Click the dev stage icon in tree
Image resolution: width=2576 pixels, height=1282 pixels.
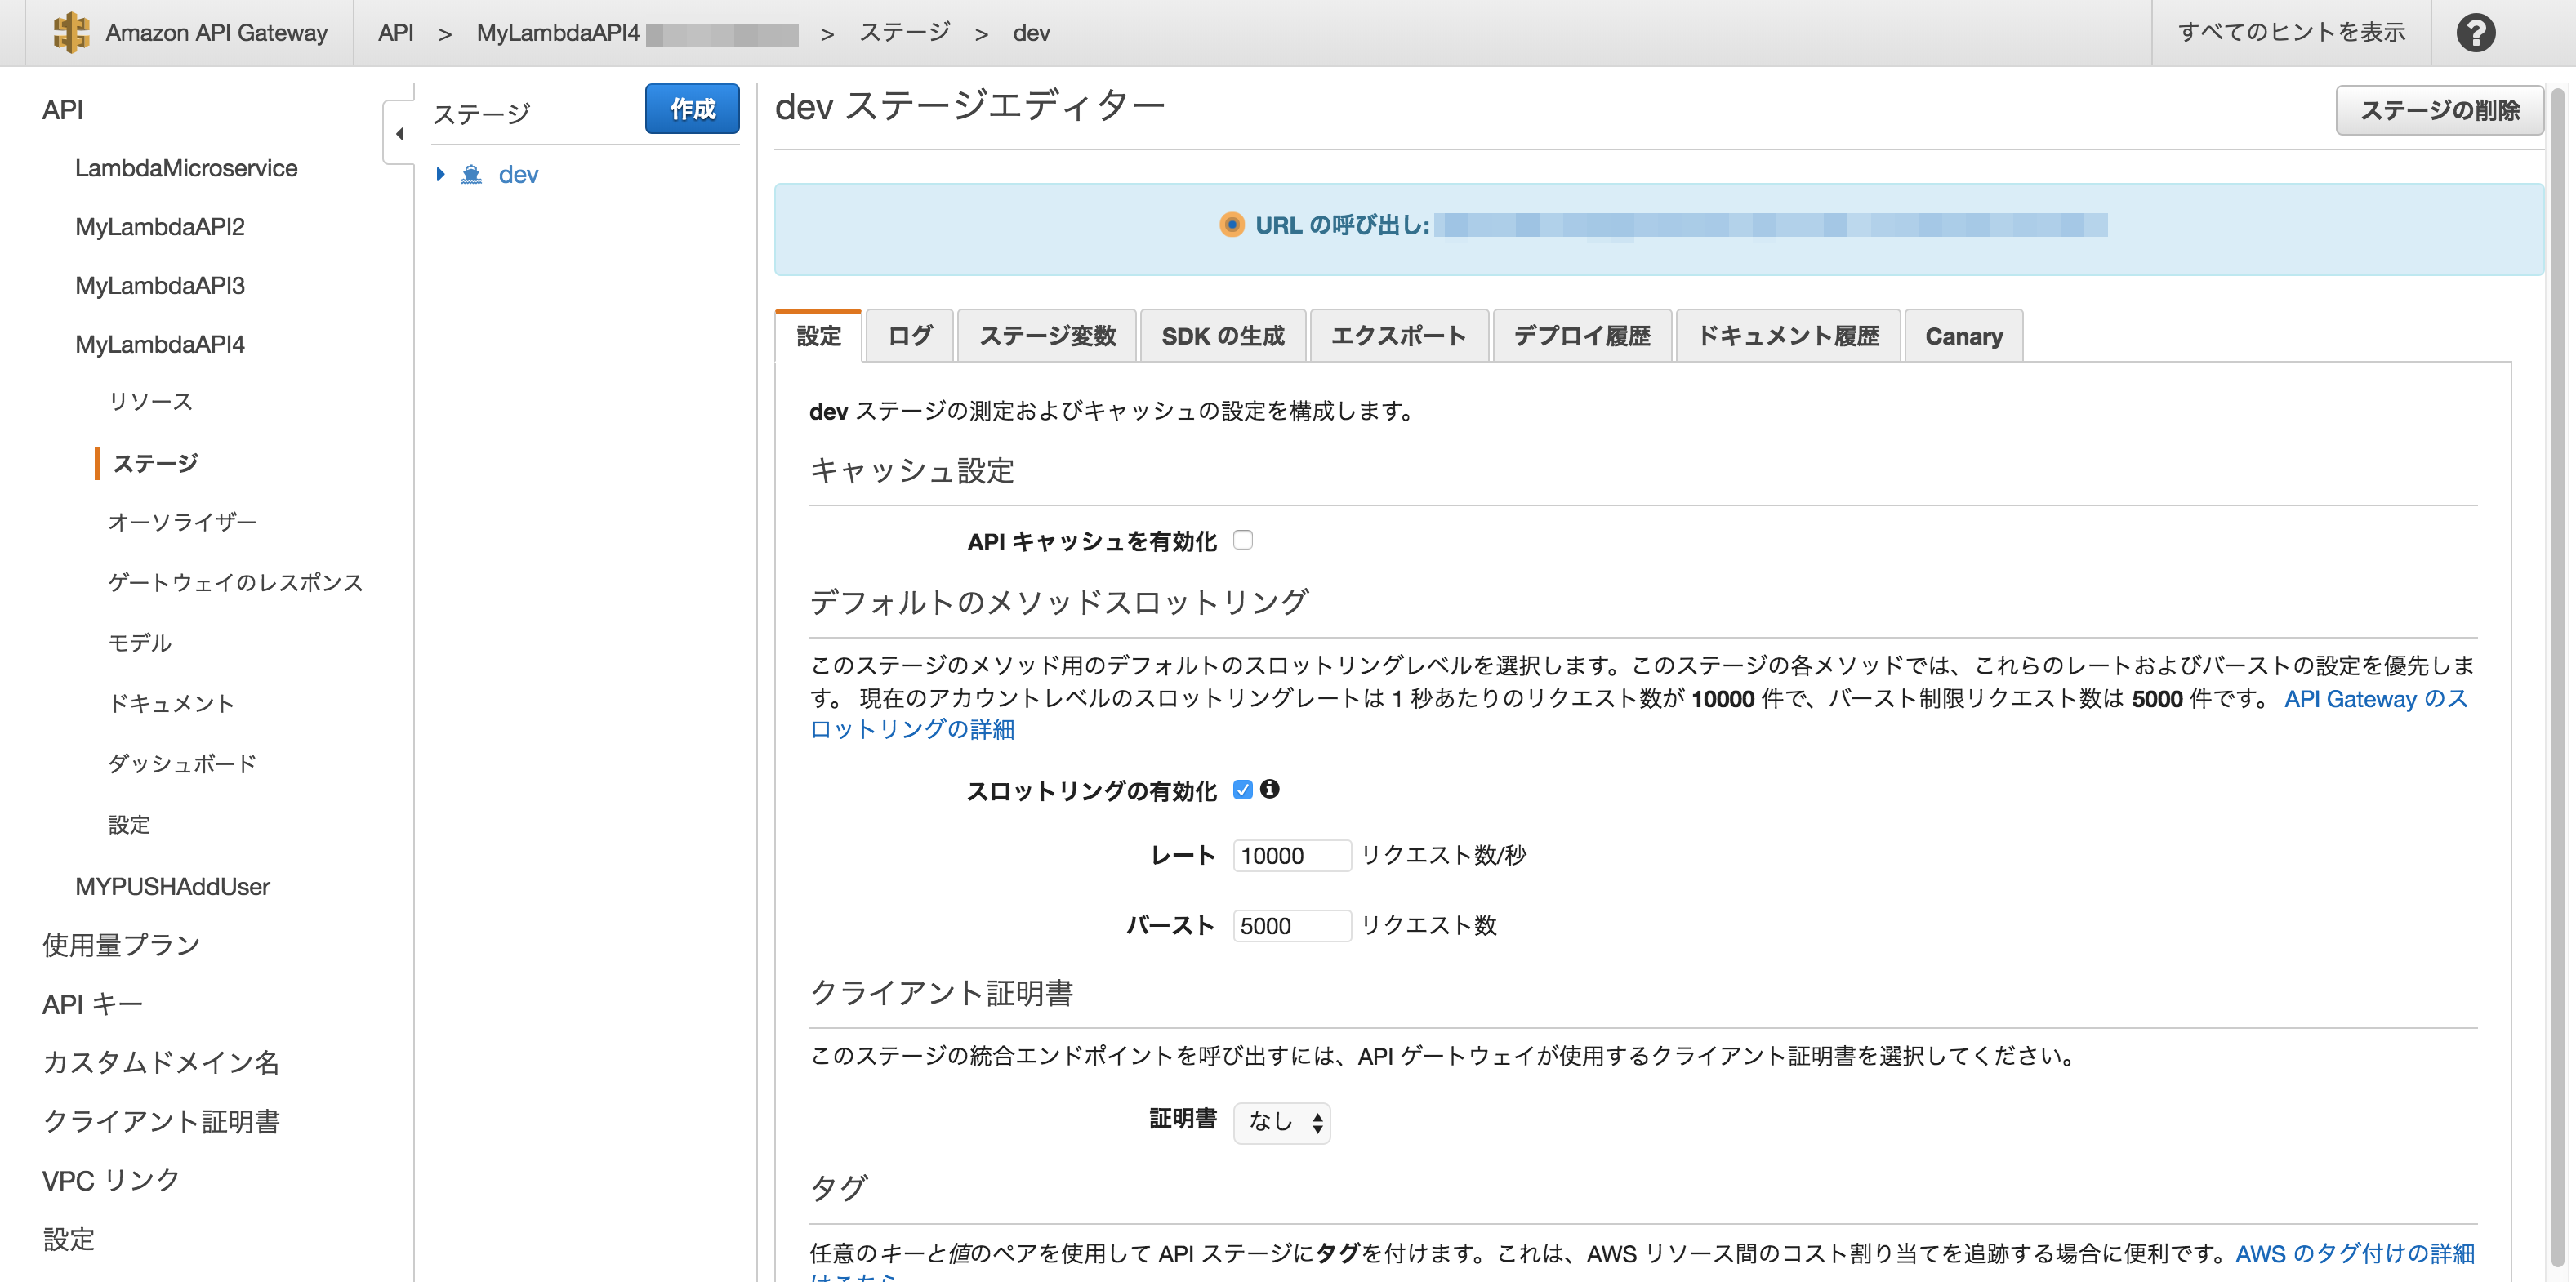(x=471, y=175)
